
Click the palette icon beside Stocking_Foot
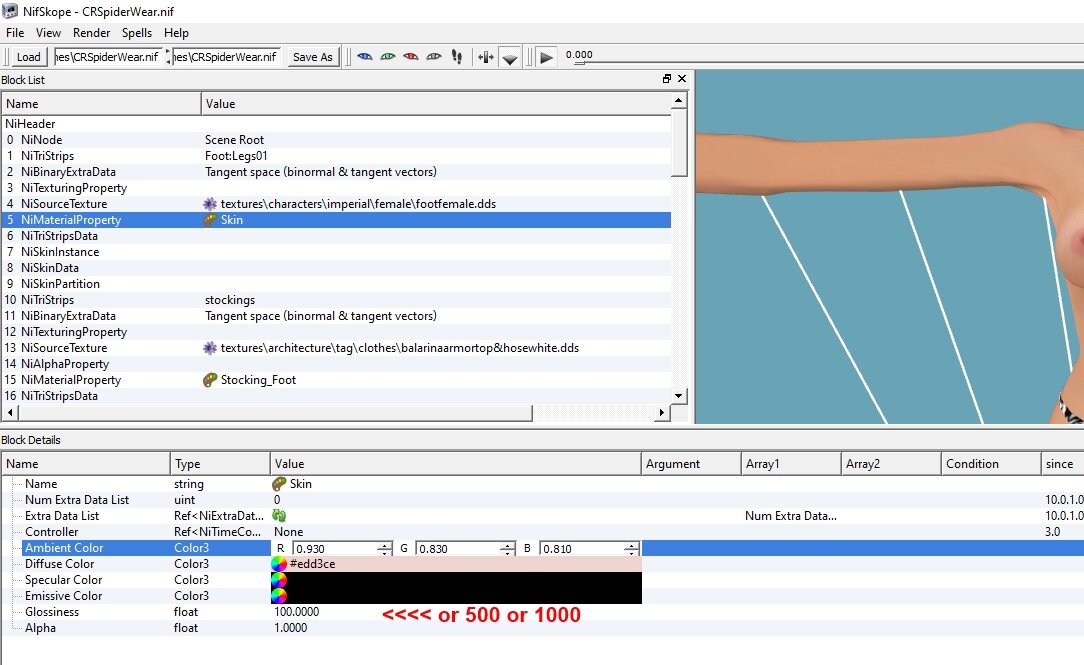pos(210,380)
